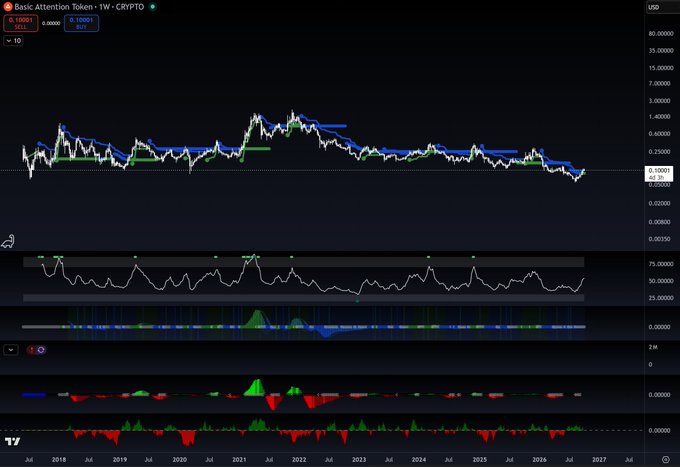Click the 2025 time axis label
Viewport: 680px width, 467px height.
tap(479, 460)
